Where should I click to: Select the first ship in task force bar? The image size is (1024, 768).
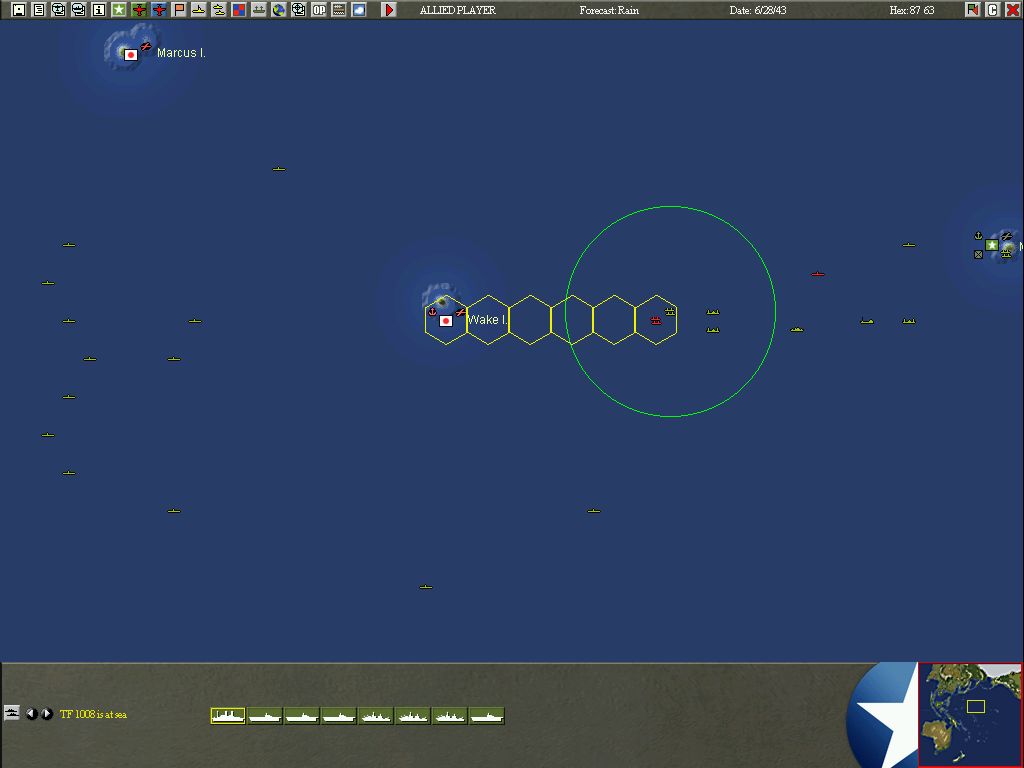[228, 716]
